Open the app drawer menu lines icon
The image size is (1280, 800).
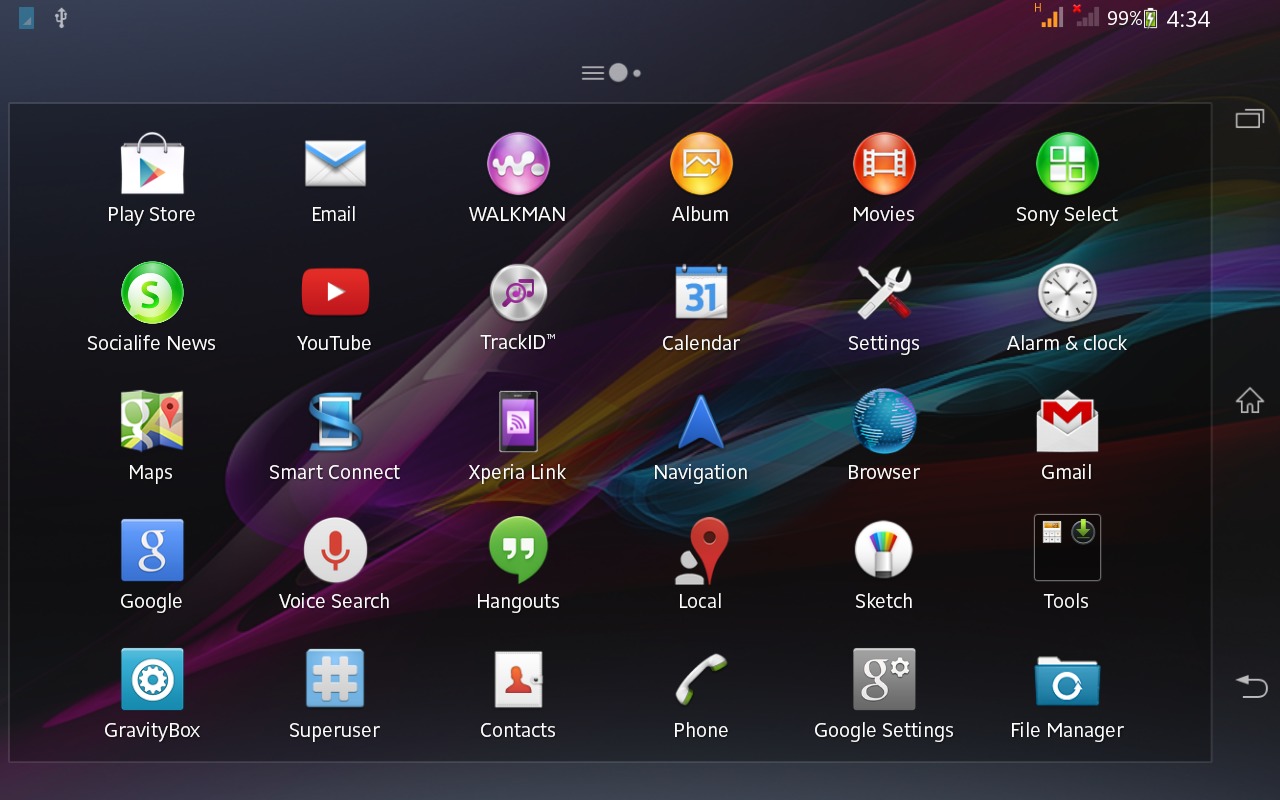(593, 73)
